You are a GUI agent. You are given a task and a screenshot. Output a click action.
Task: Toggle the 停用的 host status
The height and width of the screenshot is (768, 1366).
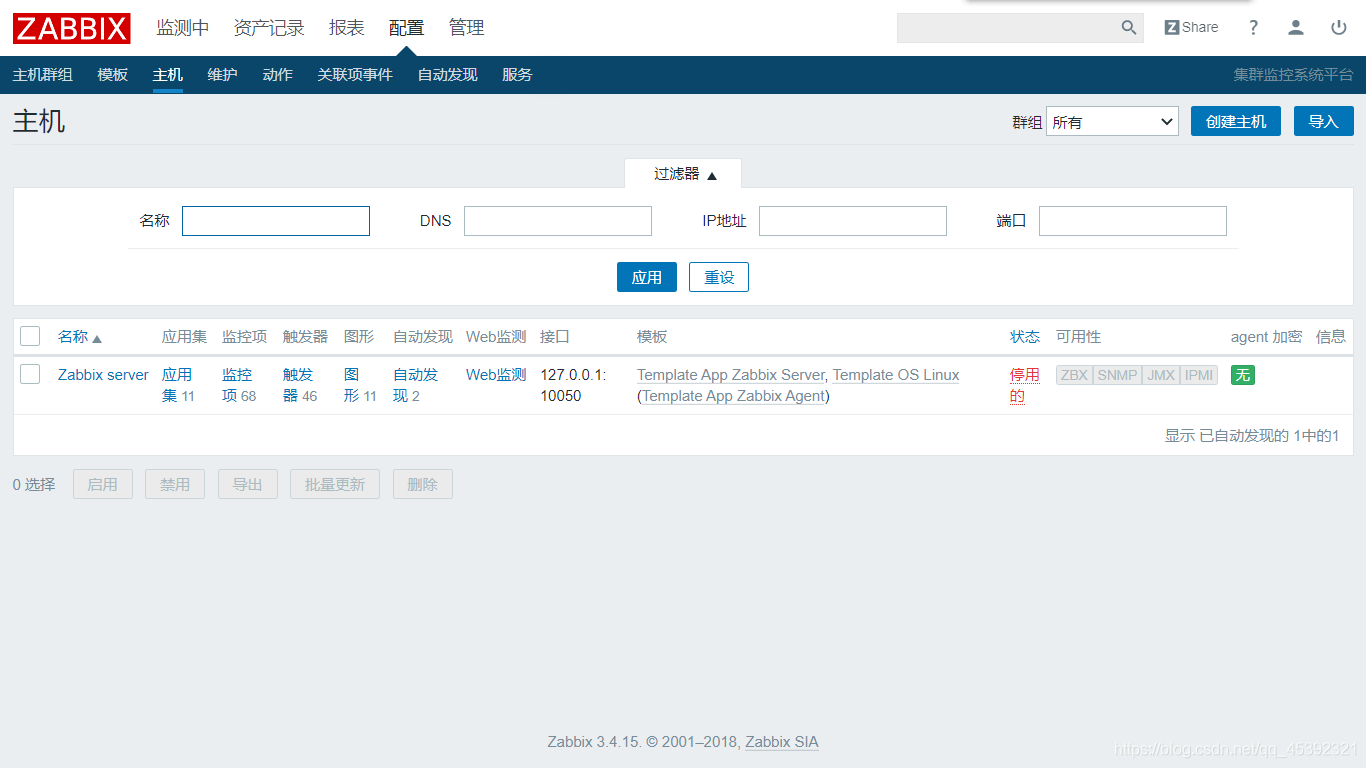click(x=1025, y=385)
